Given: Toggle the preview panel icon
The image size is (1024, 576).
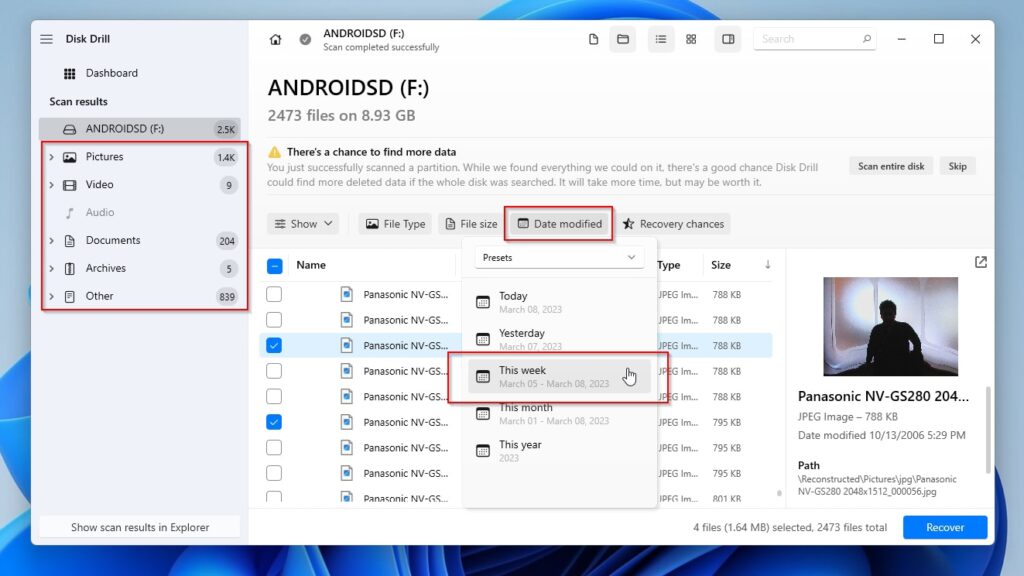Looking at the screenshot, I should click(x=728, y=39).
